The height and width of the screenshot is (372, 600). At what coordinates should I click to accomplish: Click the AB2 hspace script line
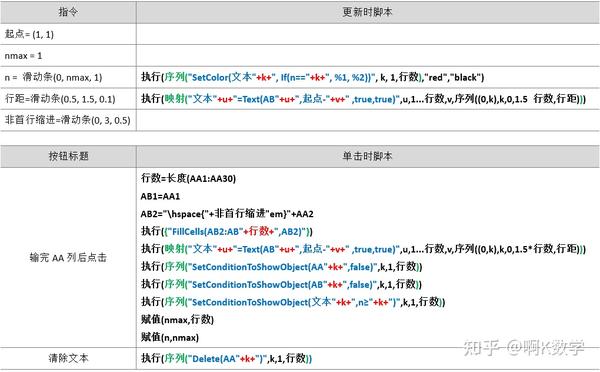click(x=227, y=214)
